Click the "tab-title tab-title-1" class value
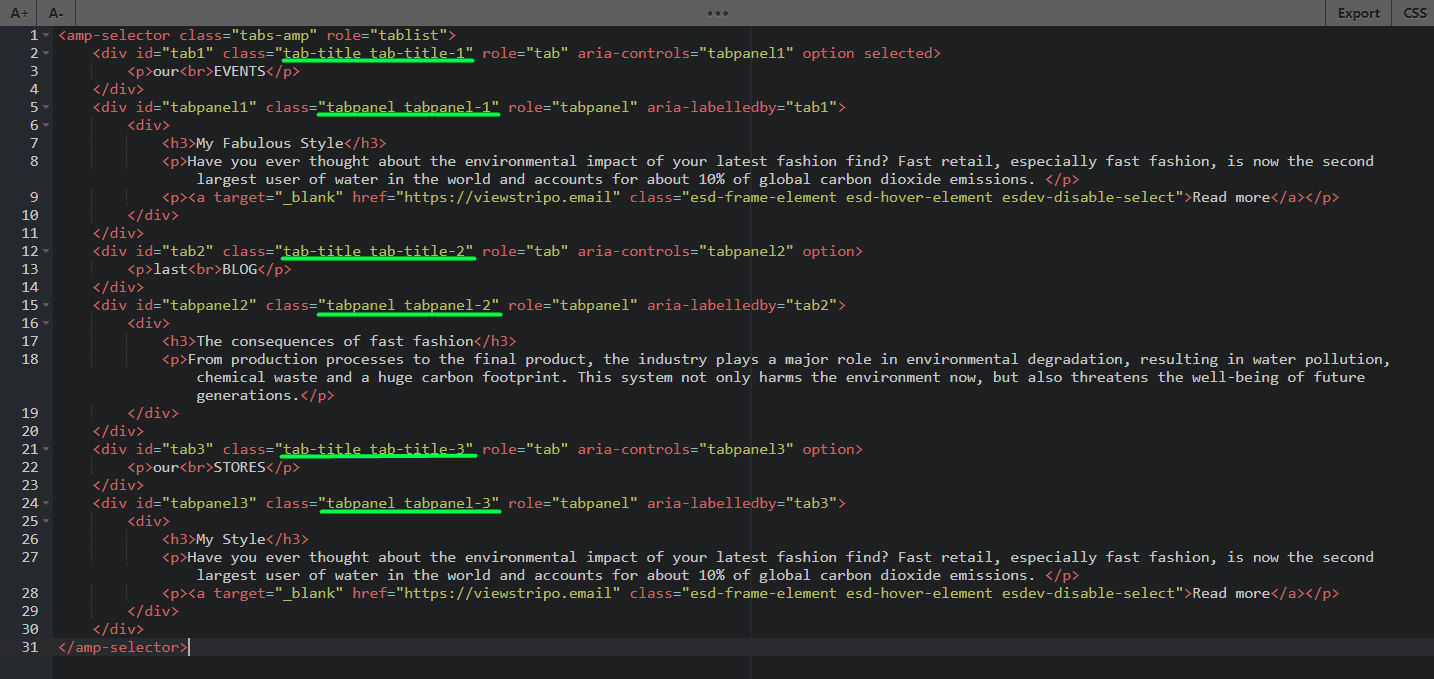The image size is (1434, 679). point(376,53)
